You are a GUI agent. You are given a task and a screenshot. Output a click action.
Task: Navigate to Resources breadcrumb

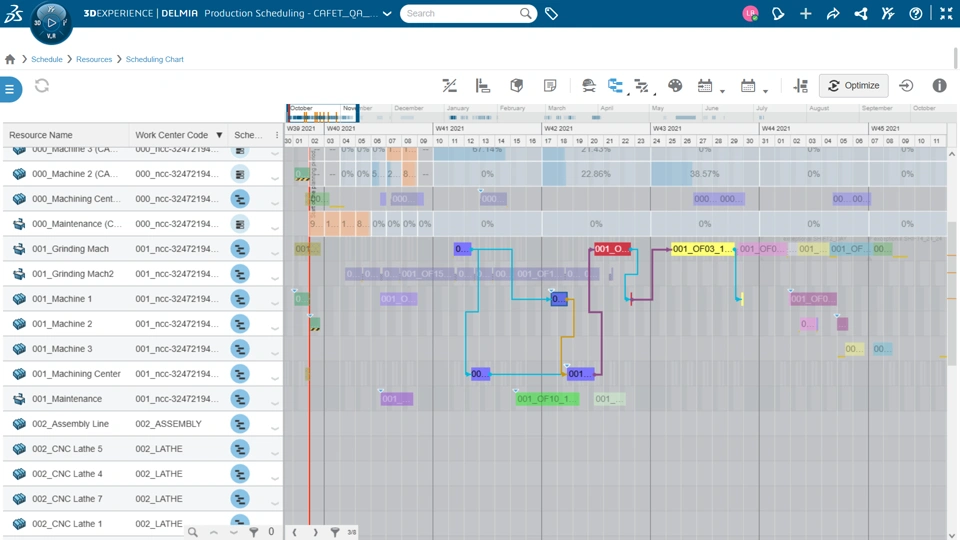tap(94, 59)
